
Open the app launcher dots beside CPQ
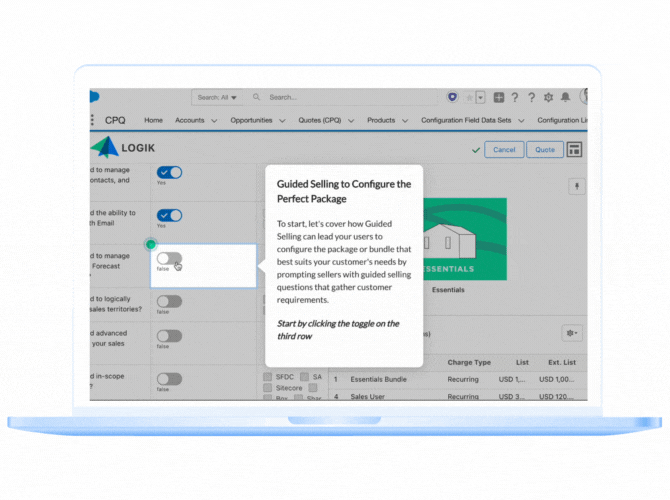tap(92, 120)
